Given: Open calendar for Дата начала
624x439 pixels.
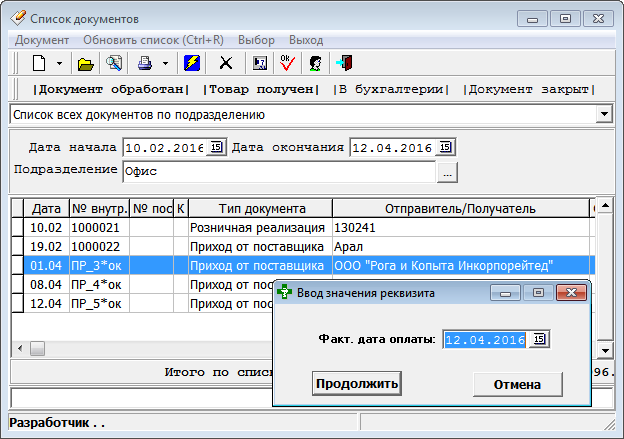Looking at the screenshot, I should [x=216, y=147].
